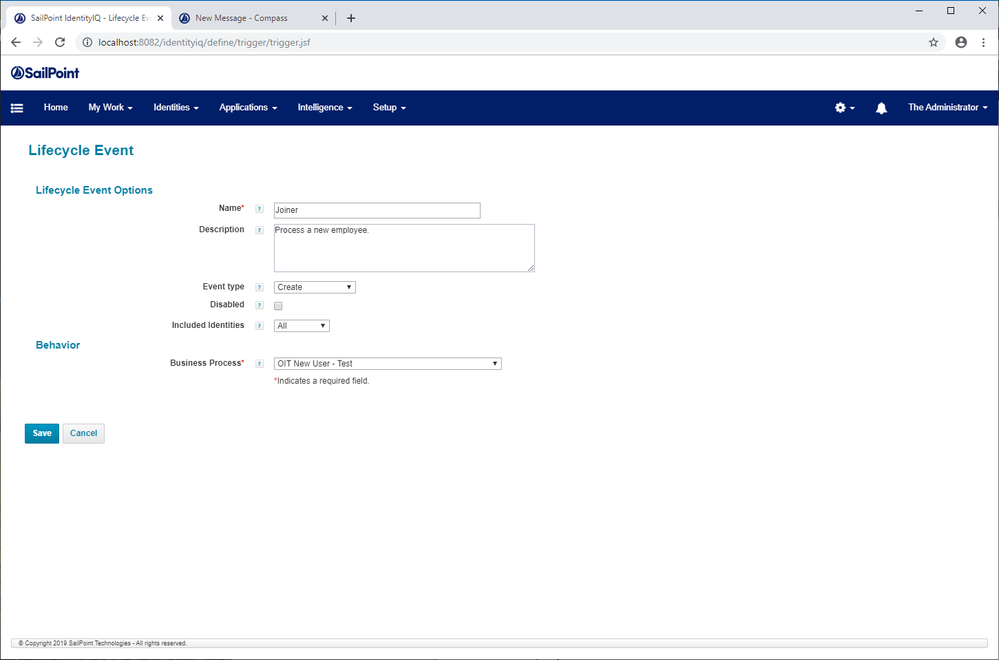Click the help icon beside Event type

[x=260, y=288]
